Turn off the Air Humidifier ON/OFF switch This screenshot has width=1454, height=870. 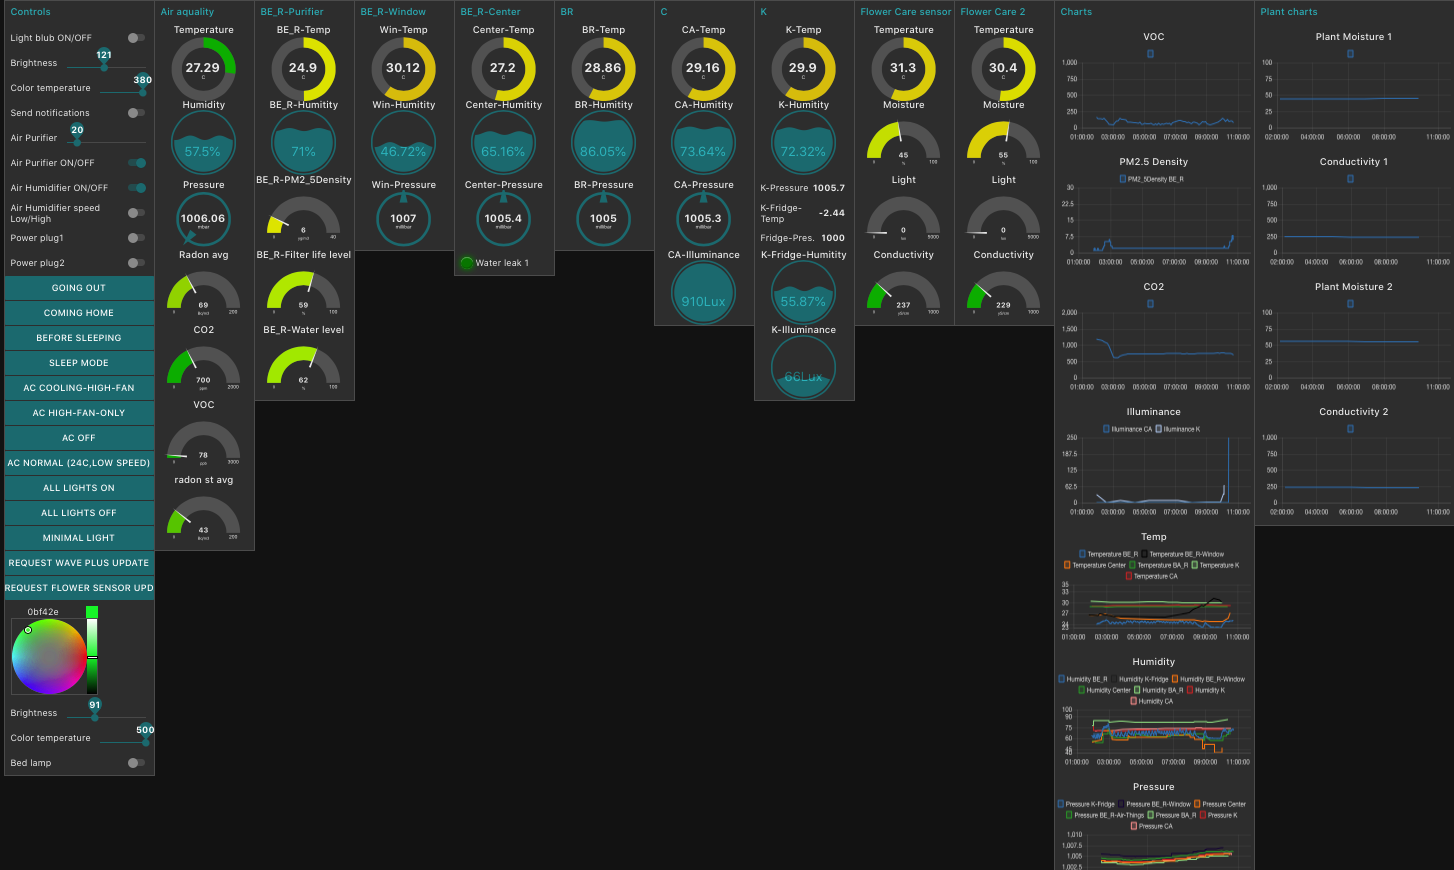coord(136,188)
